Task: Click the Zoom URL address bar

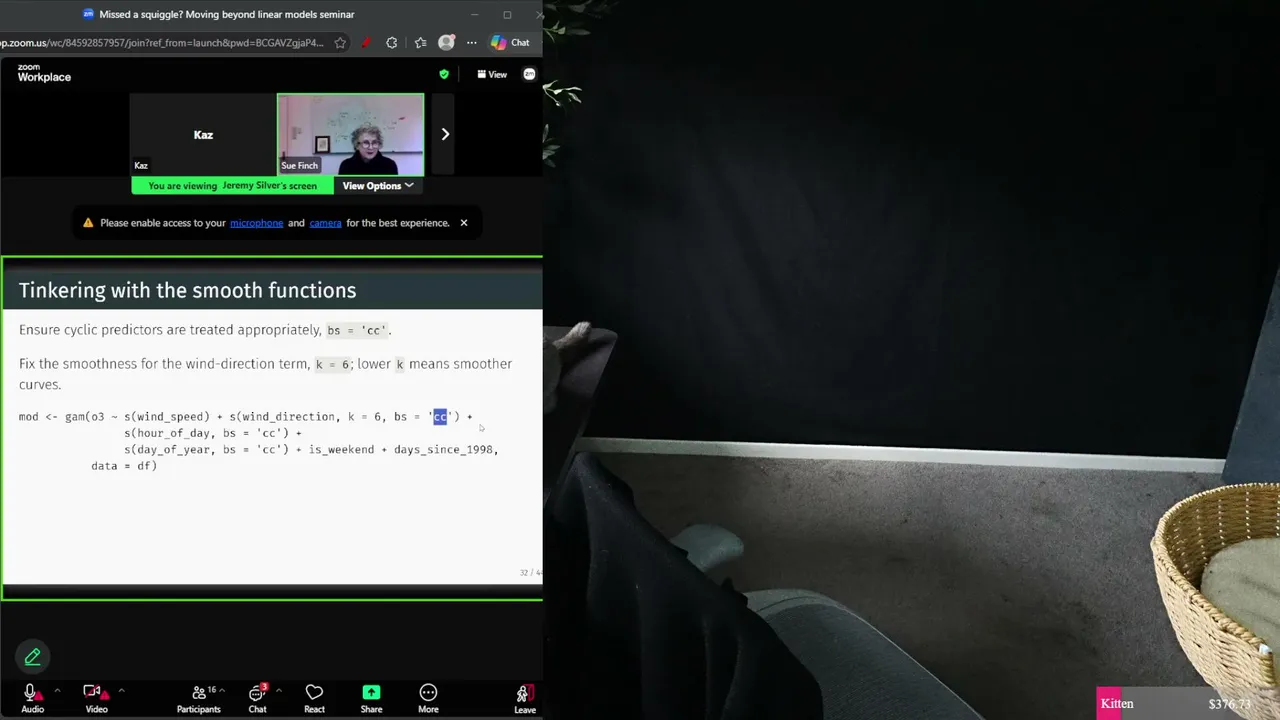Action: pyautogui.click(x=163, y=43)
